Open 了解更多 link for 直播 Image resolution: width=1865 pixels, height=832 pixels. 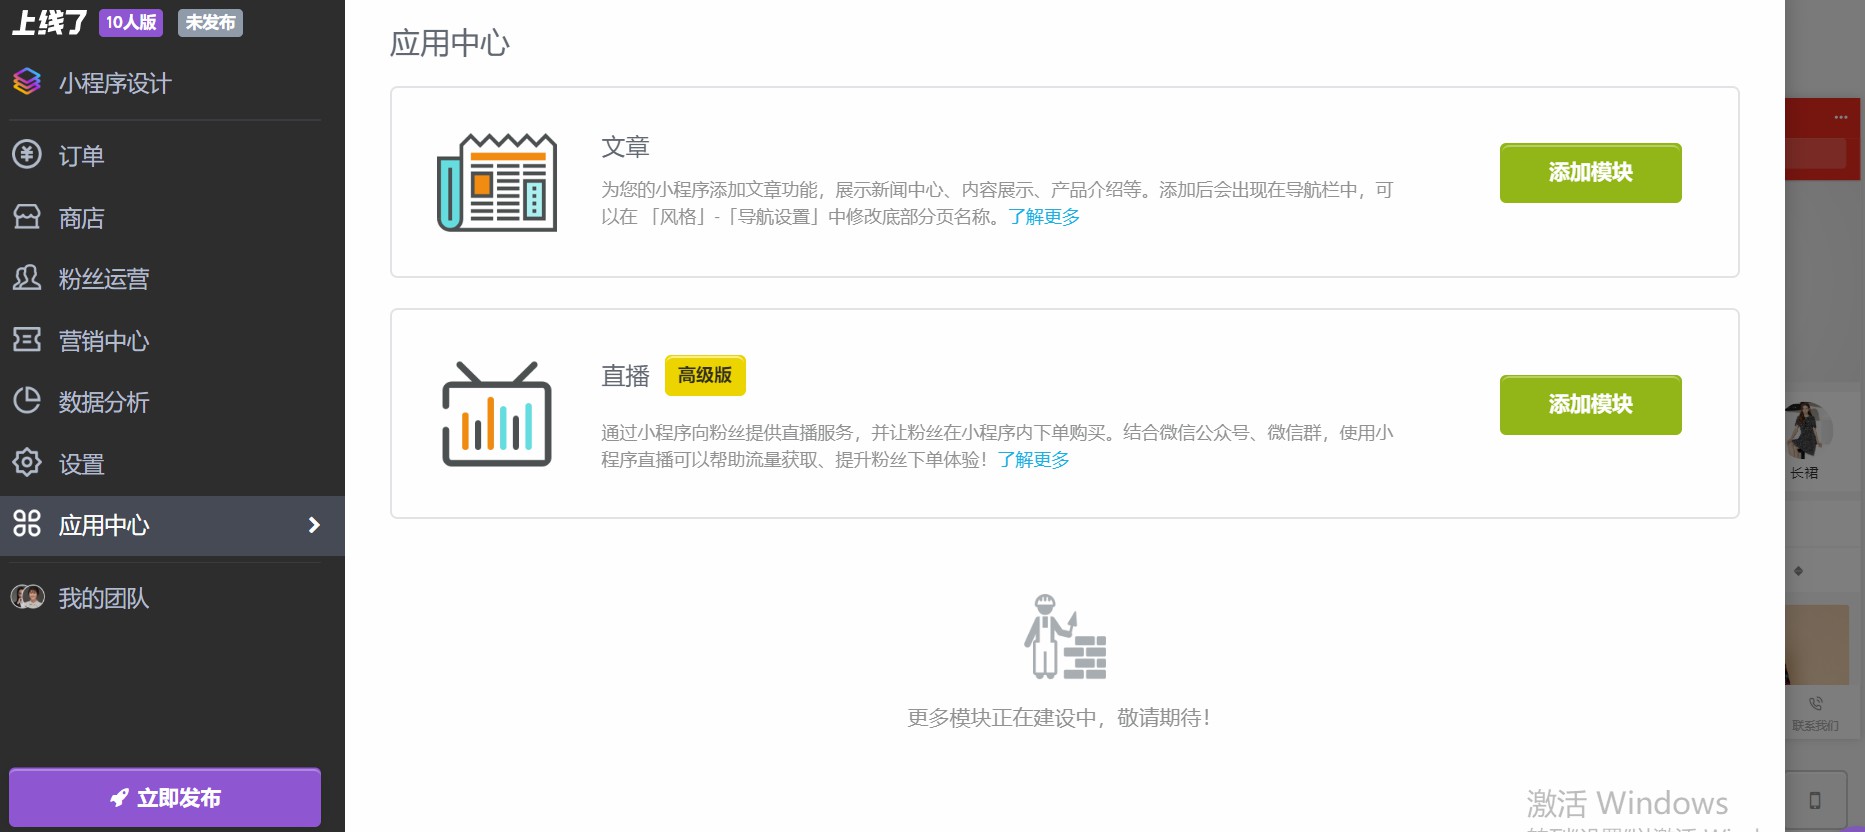pos(1033,460)
